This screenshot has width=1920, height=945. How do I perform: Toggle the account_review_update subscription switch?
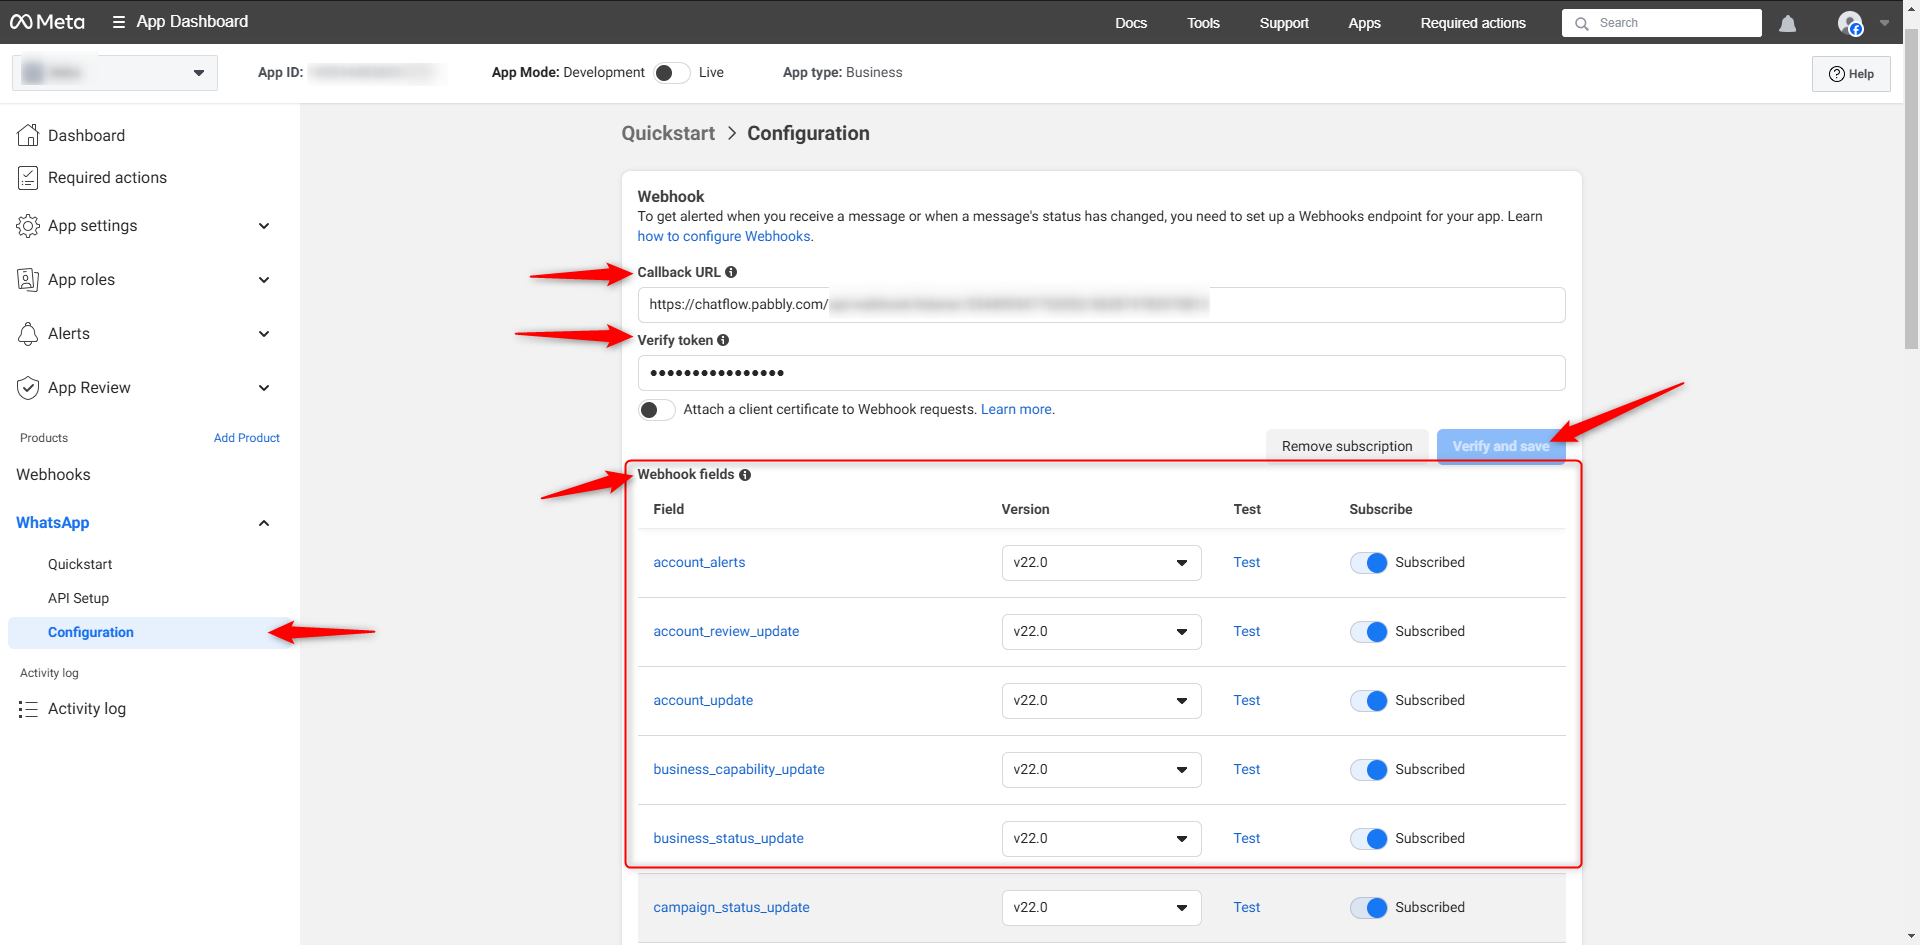pos(1368,632)
